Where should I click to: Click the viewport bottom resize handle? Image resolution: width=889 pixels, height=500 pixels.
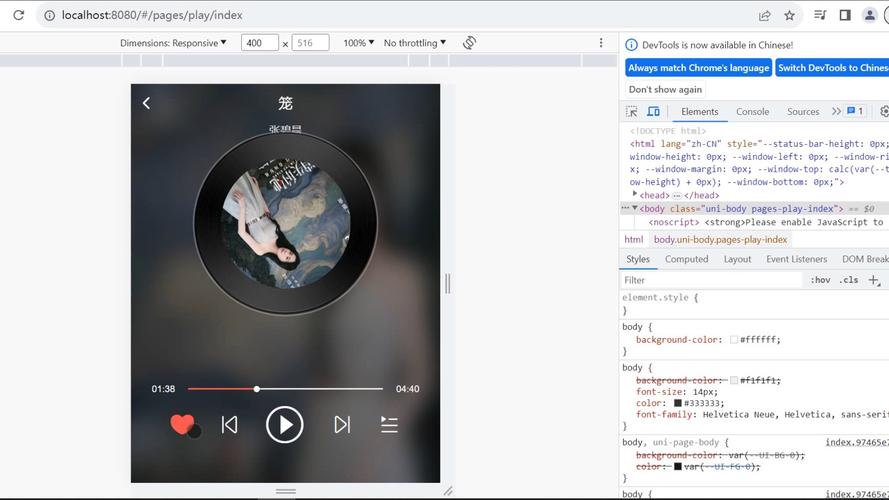tap(286, 491)
